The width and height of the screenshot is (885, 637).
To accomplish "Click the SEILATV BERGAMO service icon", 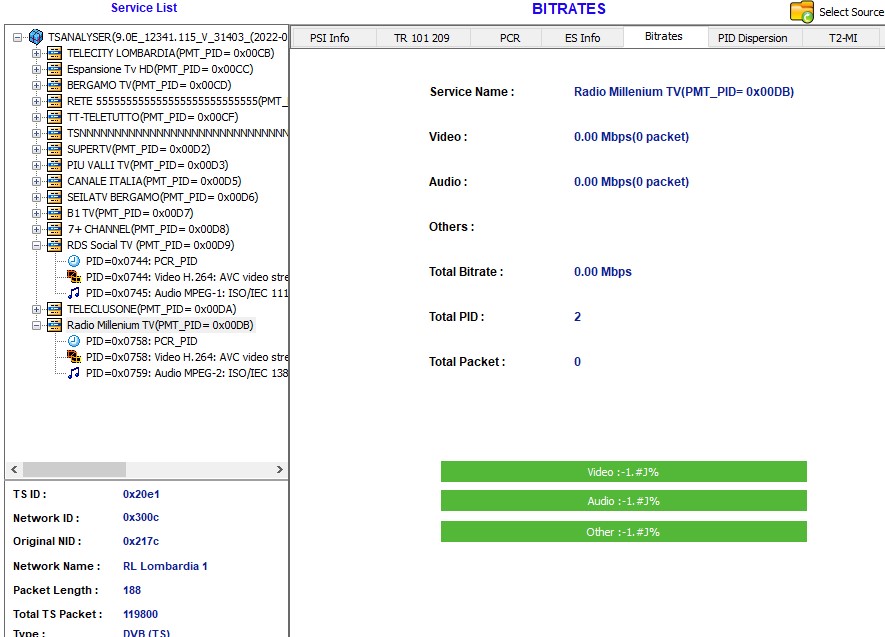I will (54, 197).
